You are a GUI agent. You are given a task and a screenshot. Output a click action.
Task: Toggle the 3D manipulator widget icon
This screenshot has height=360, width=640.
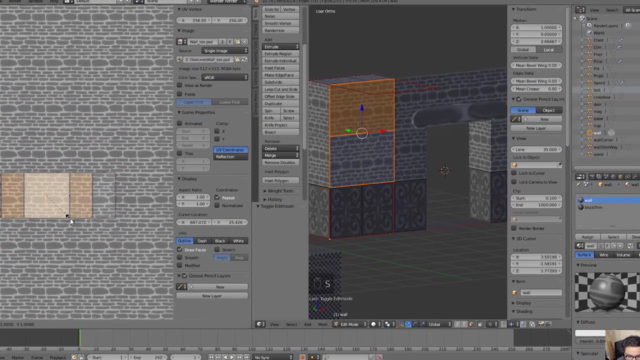click(x=401, y=324)
